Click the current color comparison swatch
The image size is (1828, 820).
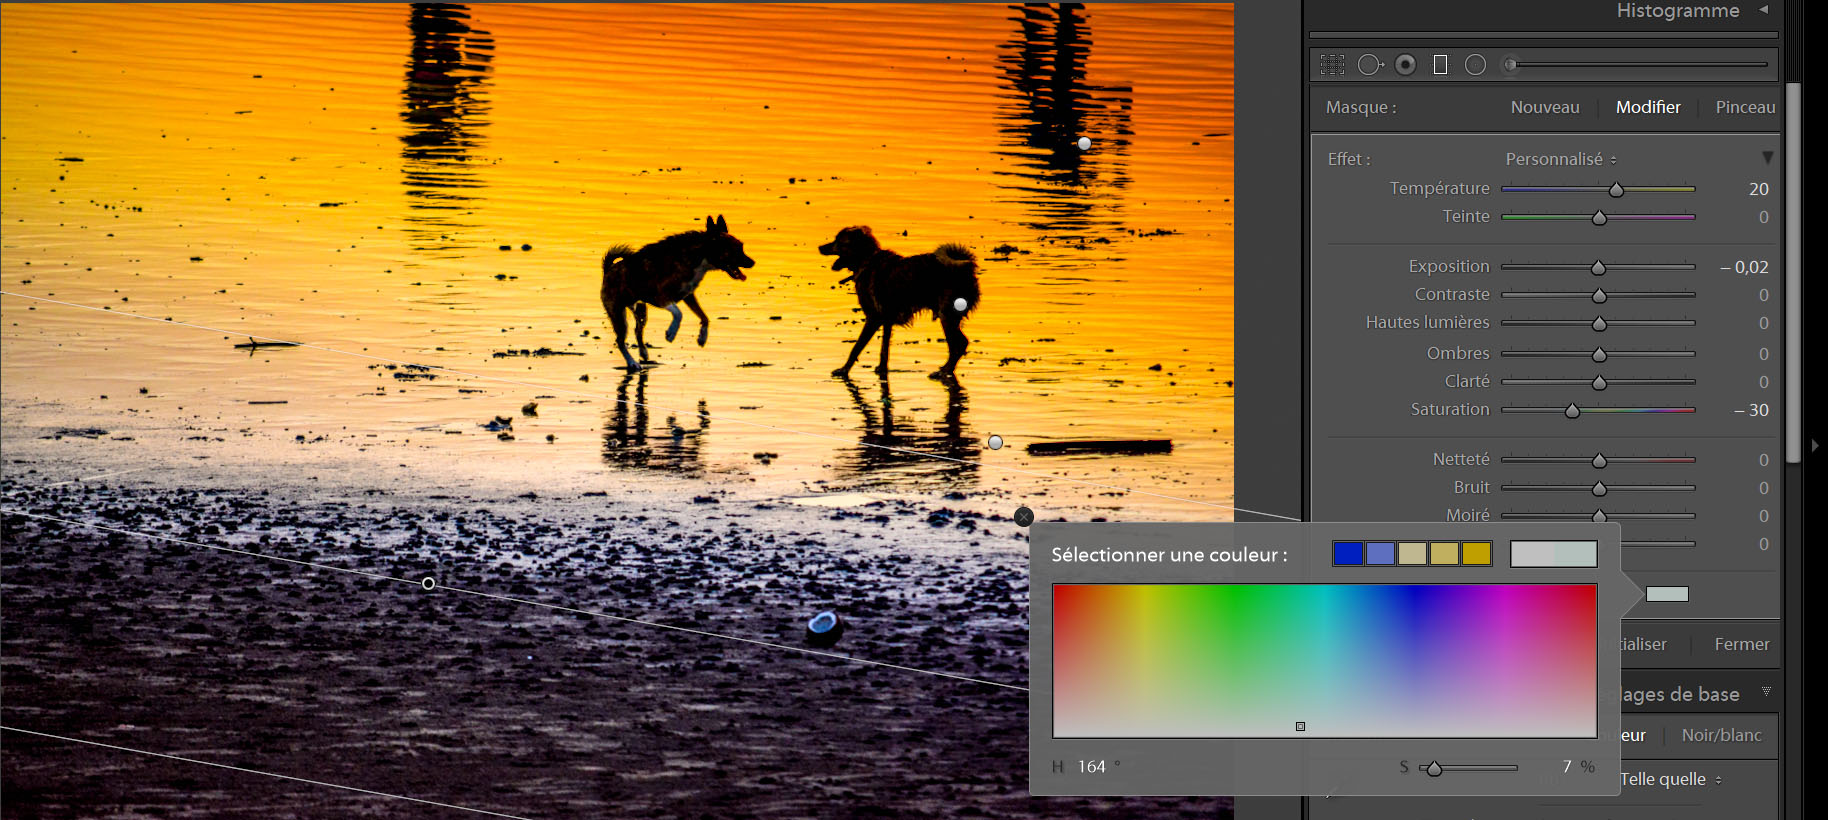tap(1553, 554)
